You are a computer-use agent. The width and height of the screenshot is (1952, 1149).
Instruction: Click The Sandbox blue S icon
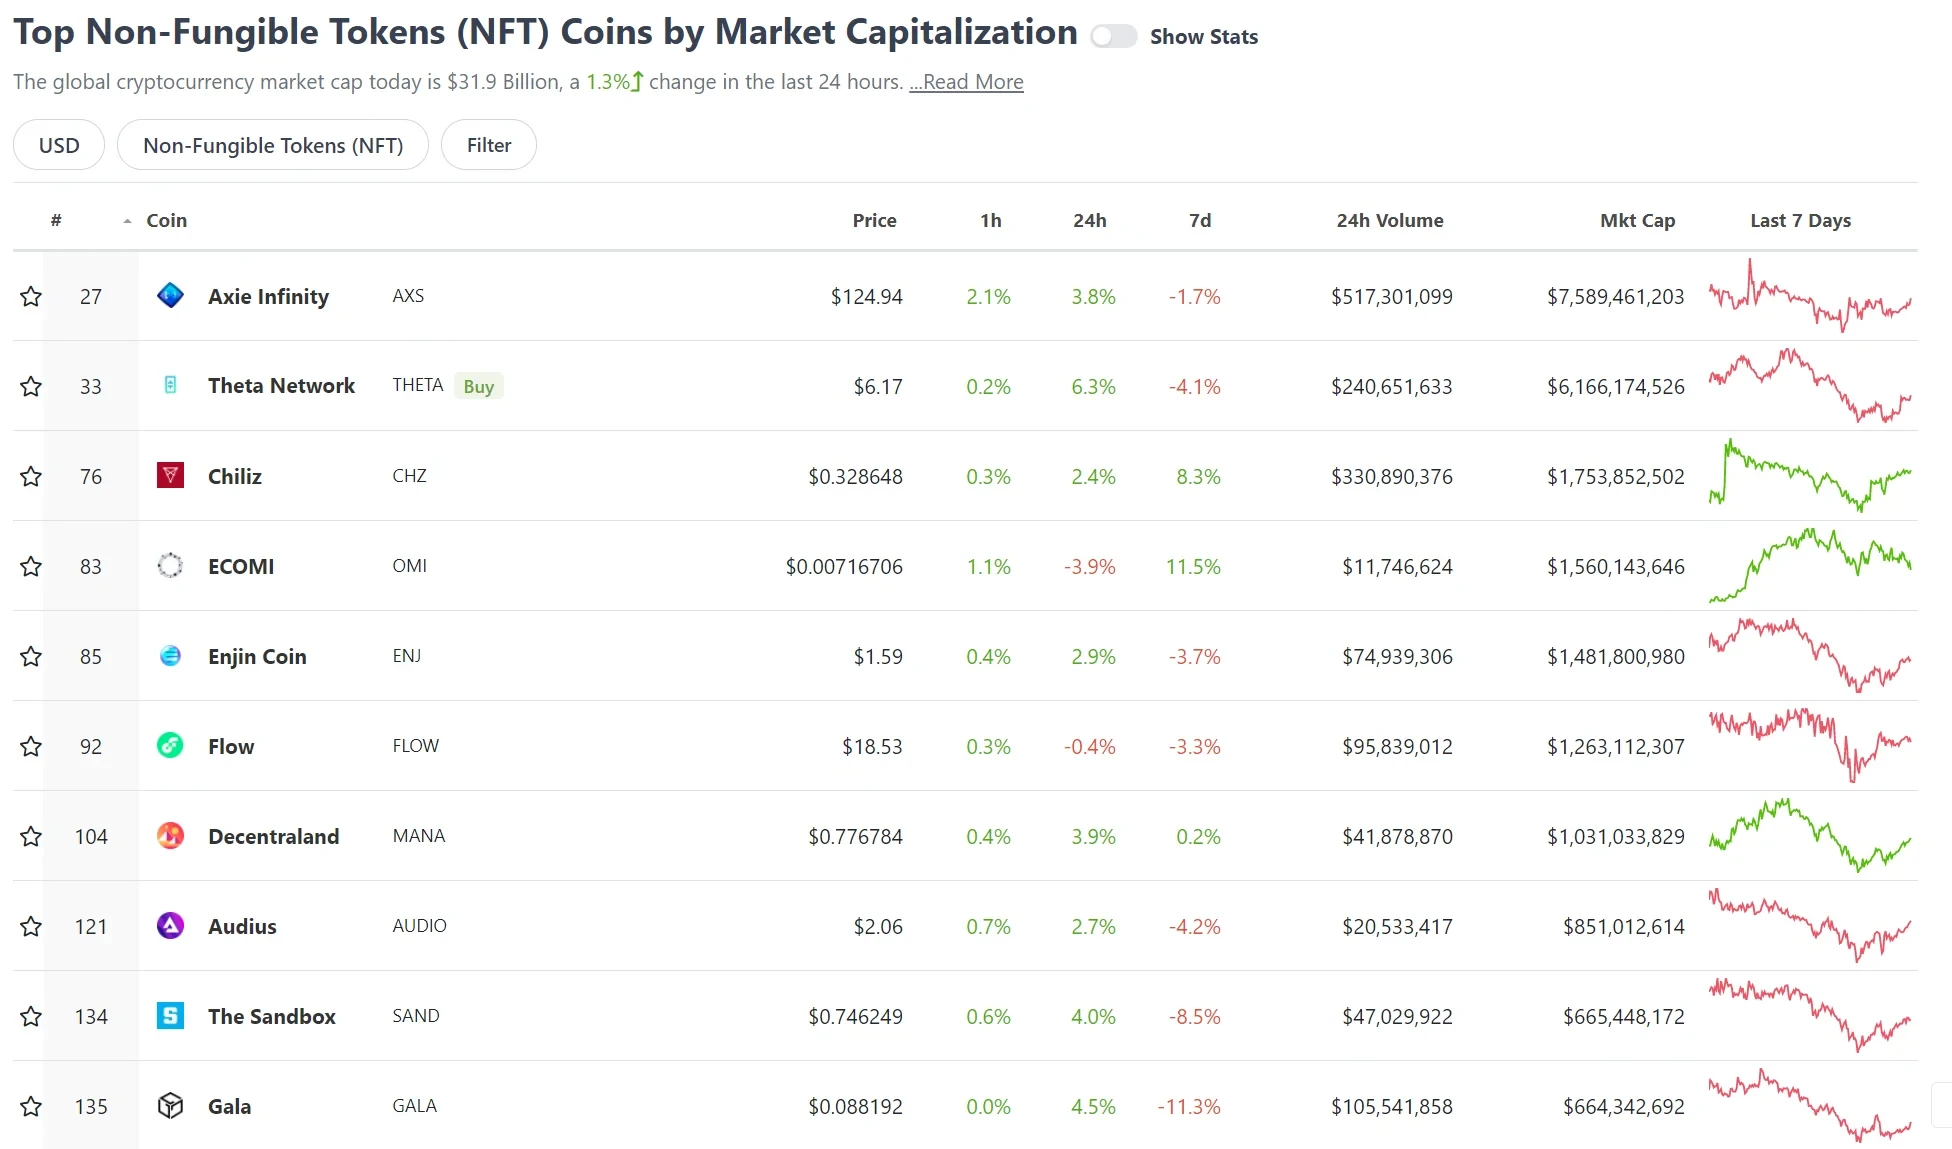tap(170, 1016)
